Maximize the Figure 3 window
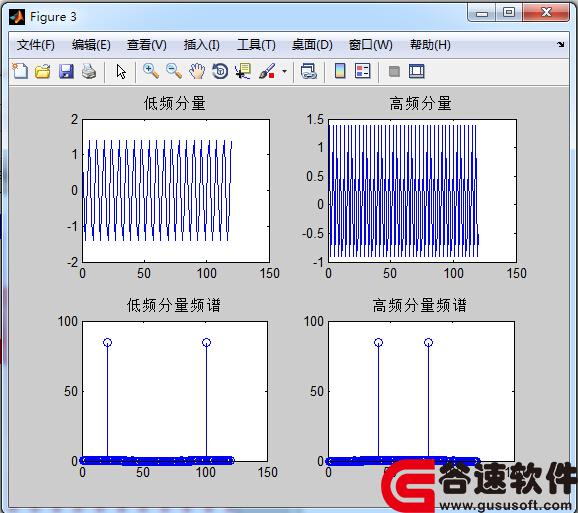The height and width of the screenshot is (513, 578). tap(509, 13)
